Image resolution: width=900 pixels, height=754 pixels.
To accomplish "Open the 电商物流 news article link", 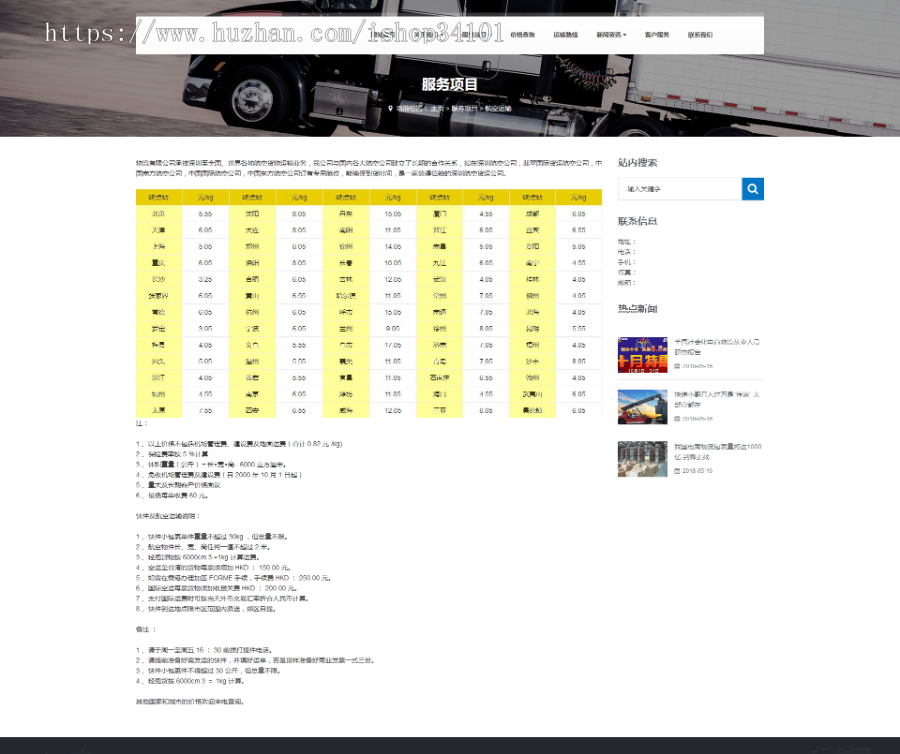I will tap(715, 451).
